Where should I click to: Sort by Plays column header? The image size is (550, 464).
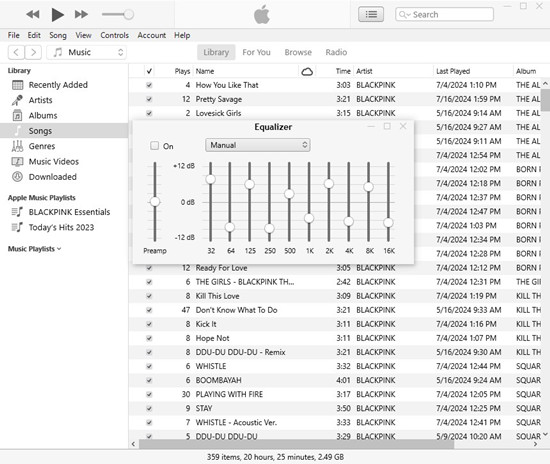(182, 71)
